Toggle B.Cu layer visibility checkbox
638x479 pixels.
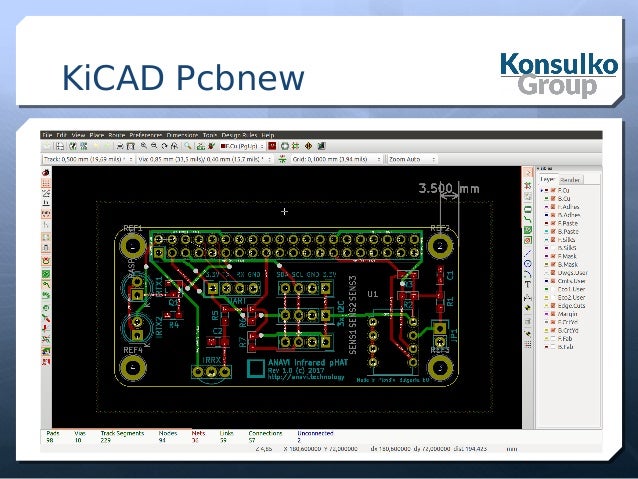[x=553, y=198]
